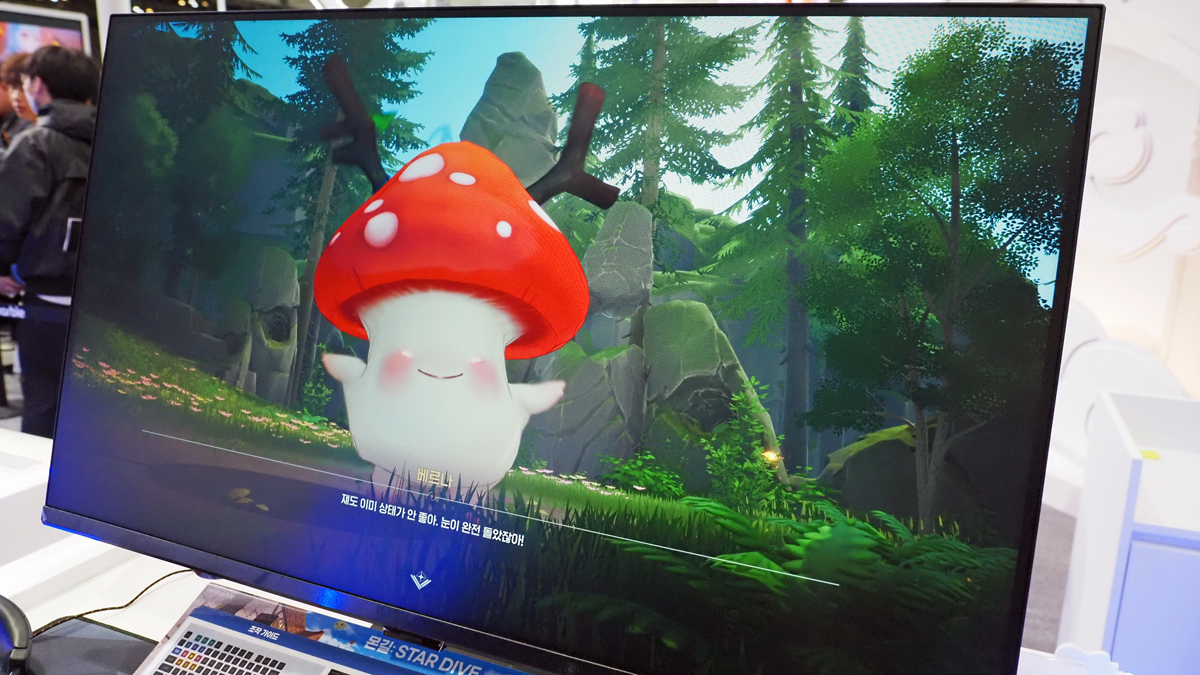Click the dialogue advance arrow icon
Viewport: 1200px width, 675px height.
[421, 579]
